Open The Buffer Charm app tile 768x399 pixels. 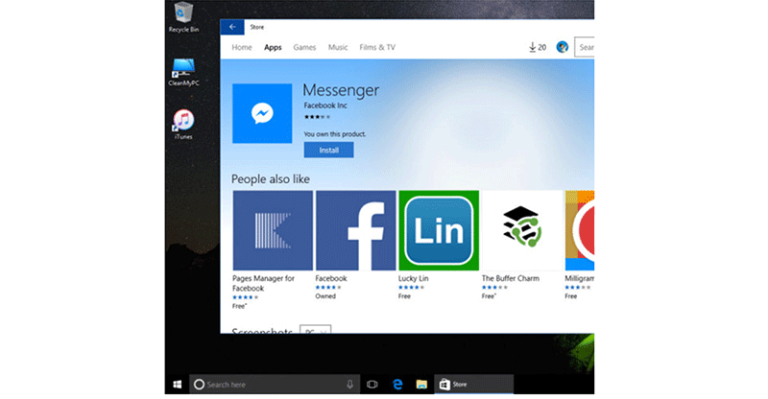tap(522, 230)
